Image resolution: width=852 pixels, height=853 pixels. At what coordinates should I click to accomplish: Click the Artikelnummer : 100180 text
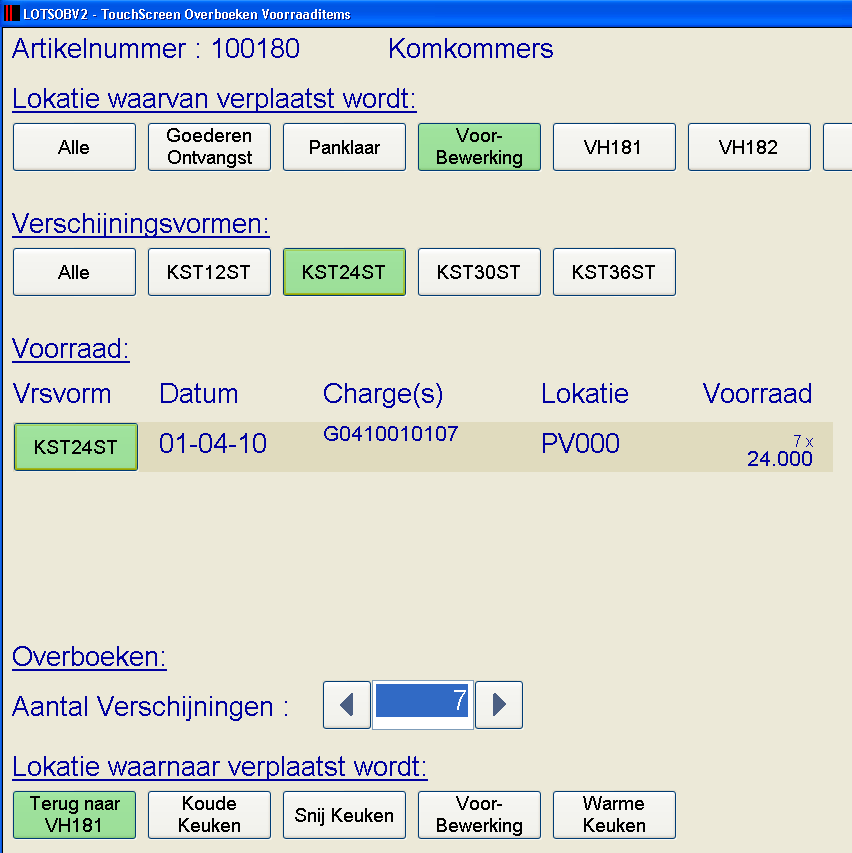coord(156,49)
